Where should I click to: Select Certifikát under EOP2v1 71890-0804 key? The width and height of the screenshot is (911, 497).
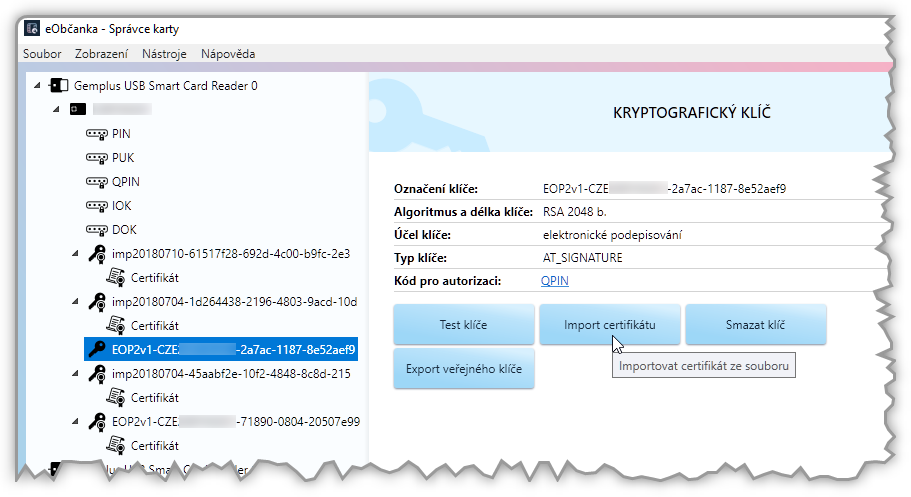click(155, 446)
